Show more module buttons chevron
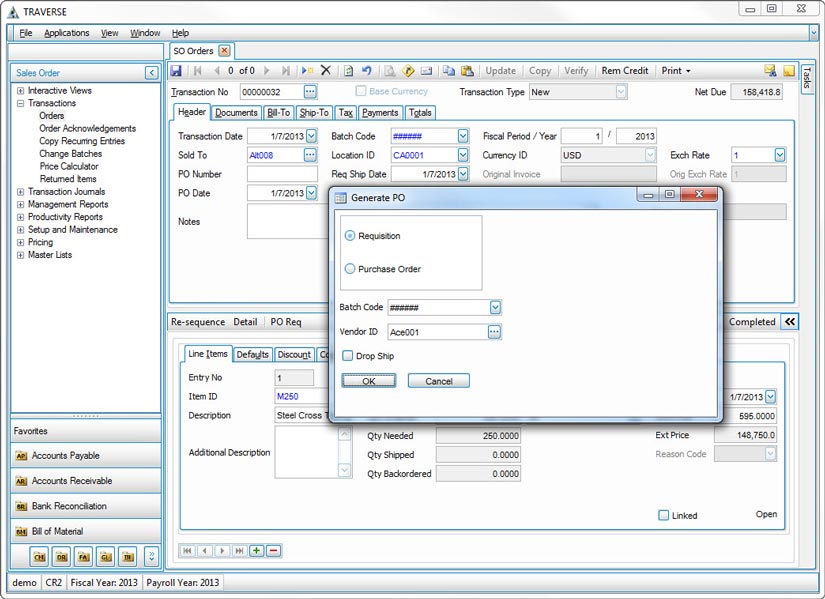This screenshot has width=825, height=599. click(x=152, y=556)
